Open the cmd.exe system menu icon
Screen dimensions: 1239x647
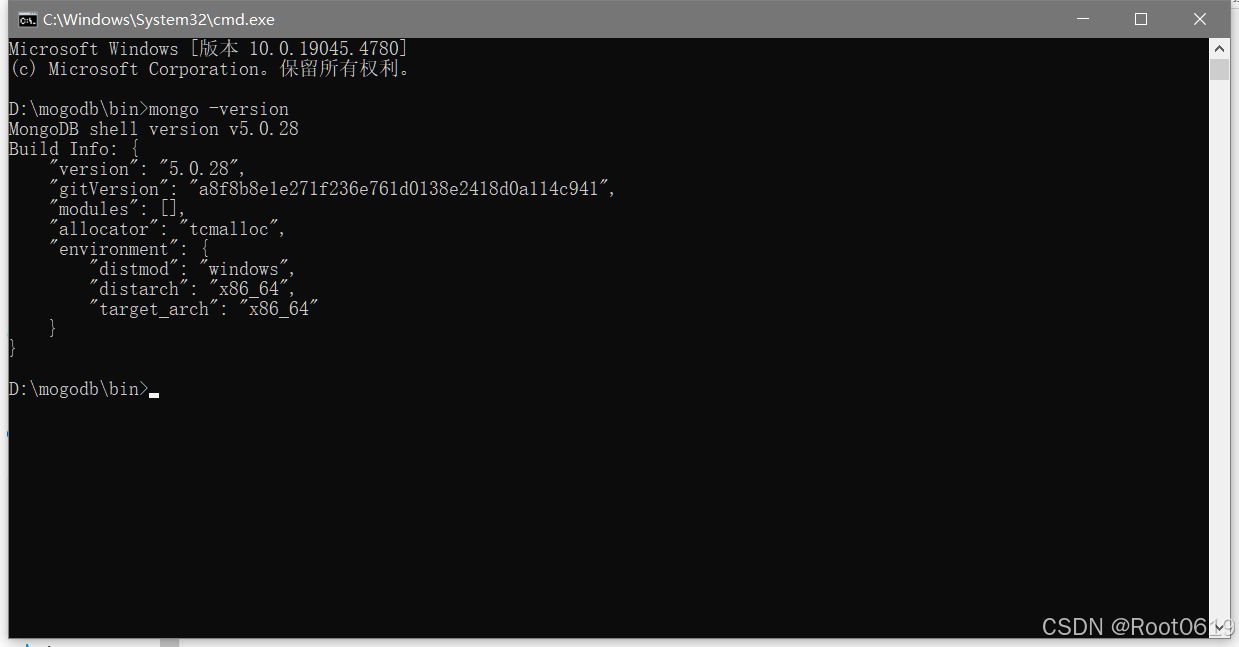click(x=28, y=19)
